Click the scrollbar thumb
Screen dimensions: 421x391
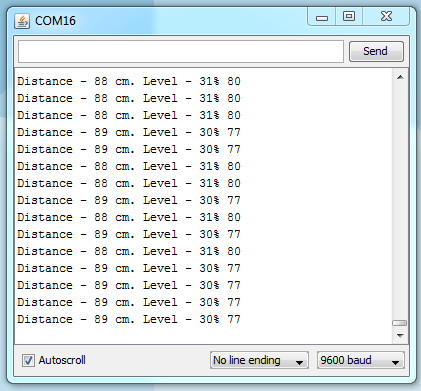coord(400,323)
